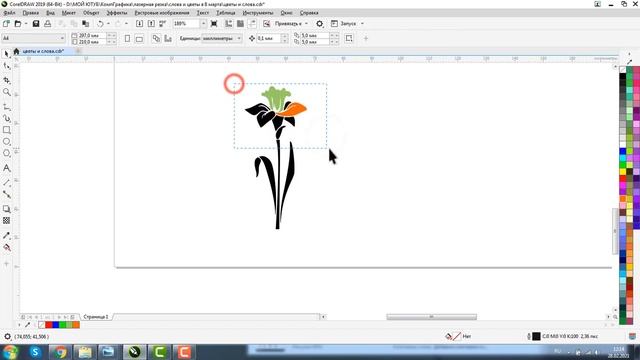
Task: Select the Rectangle tool
Action: [x=7, y=130]
